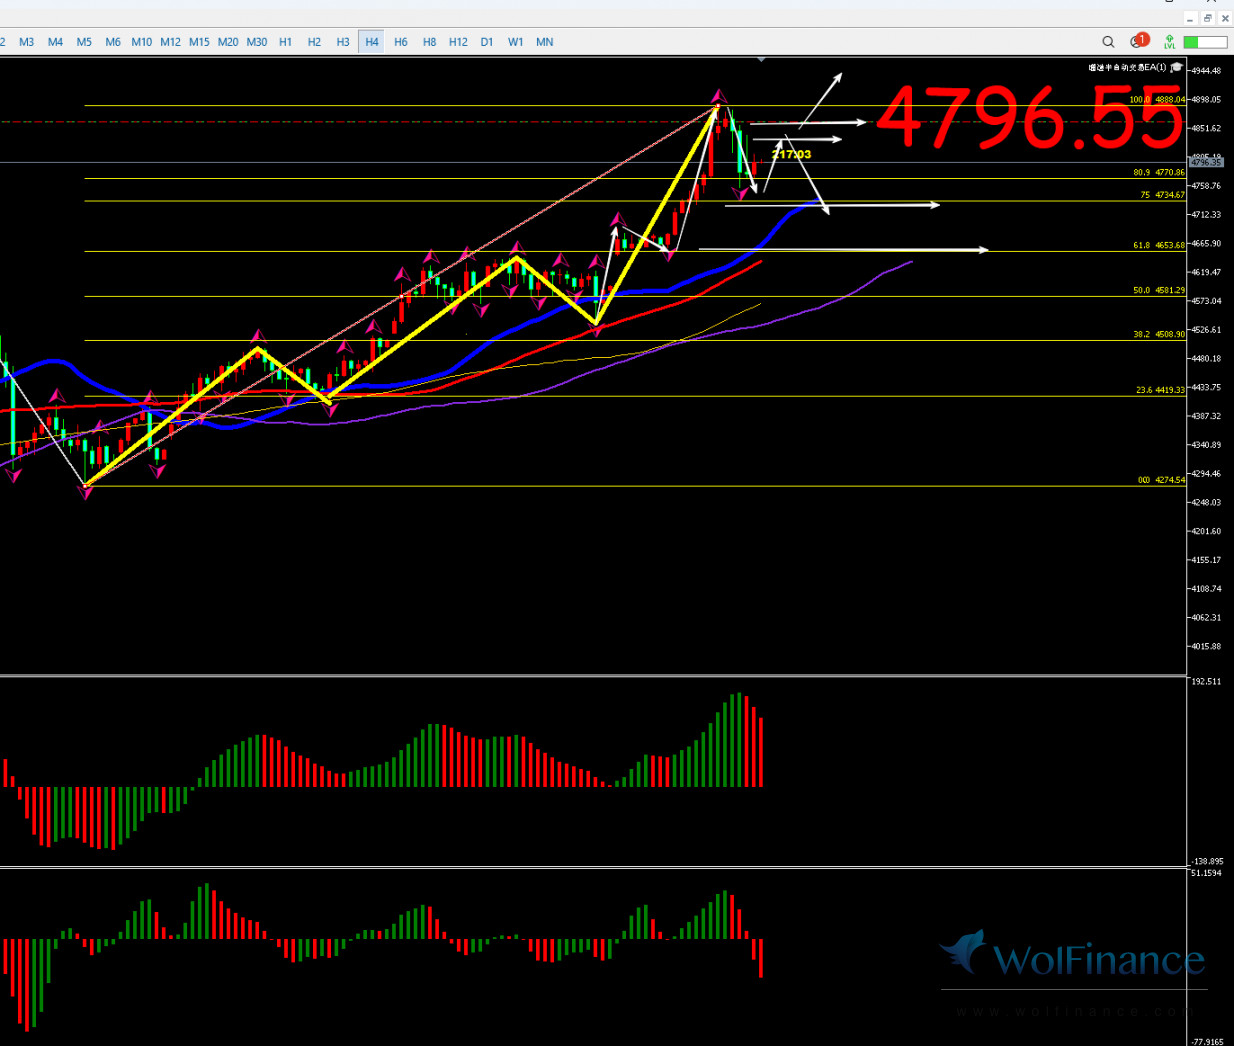The image size is (1234, 1046).
Task: Select the MN monthly timeframe
Action: click(544, 42)
